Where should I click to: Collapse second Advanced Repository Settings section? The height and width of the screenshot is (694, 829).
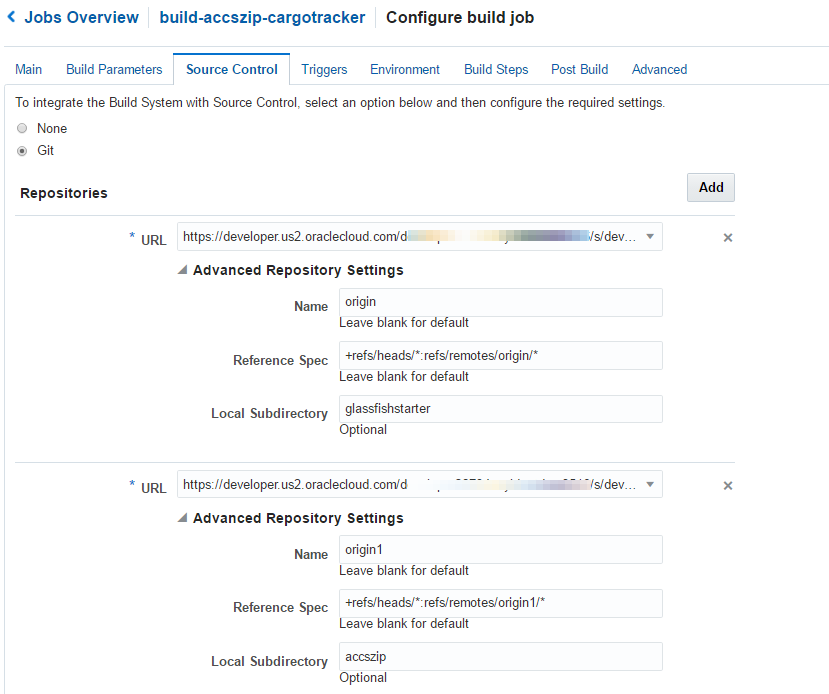pos(182,518)
